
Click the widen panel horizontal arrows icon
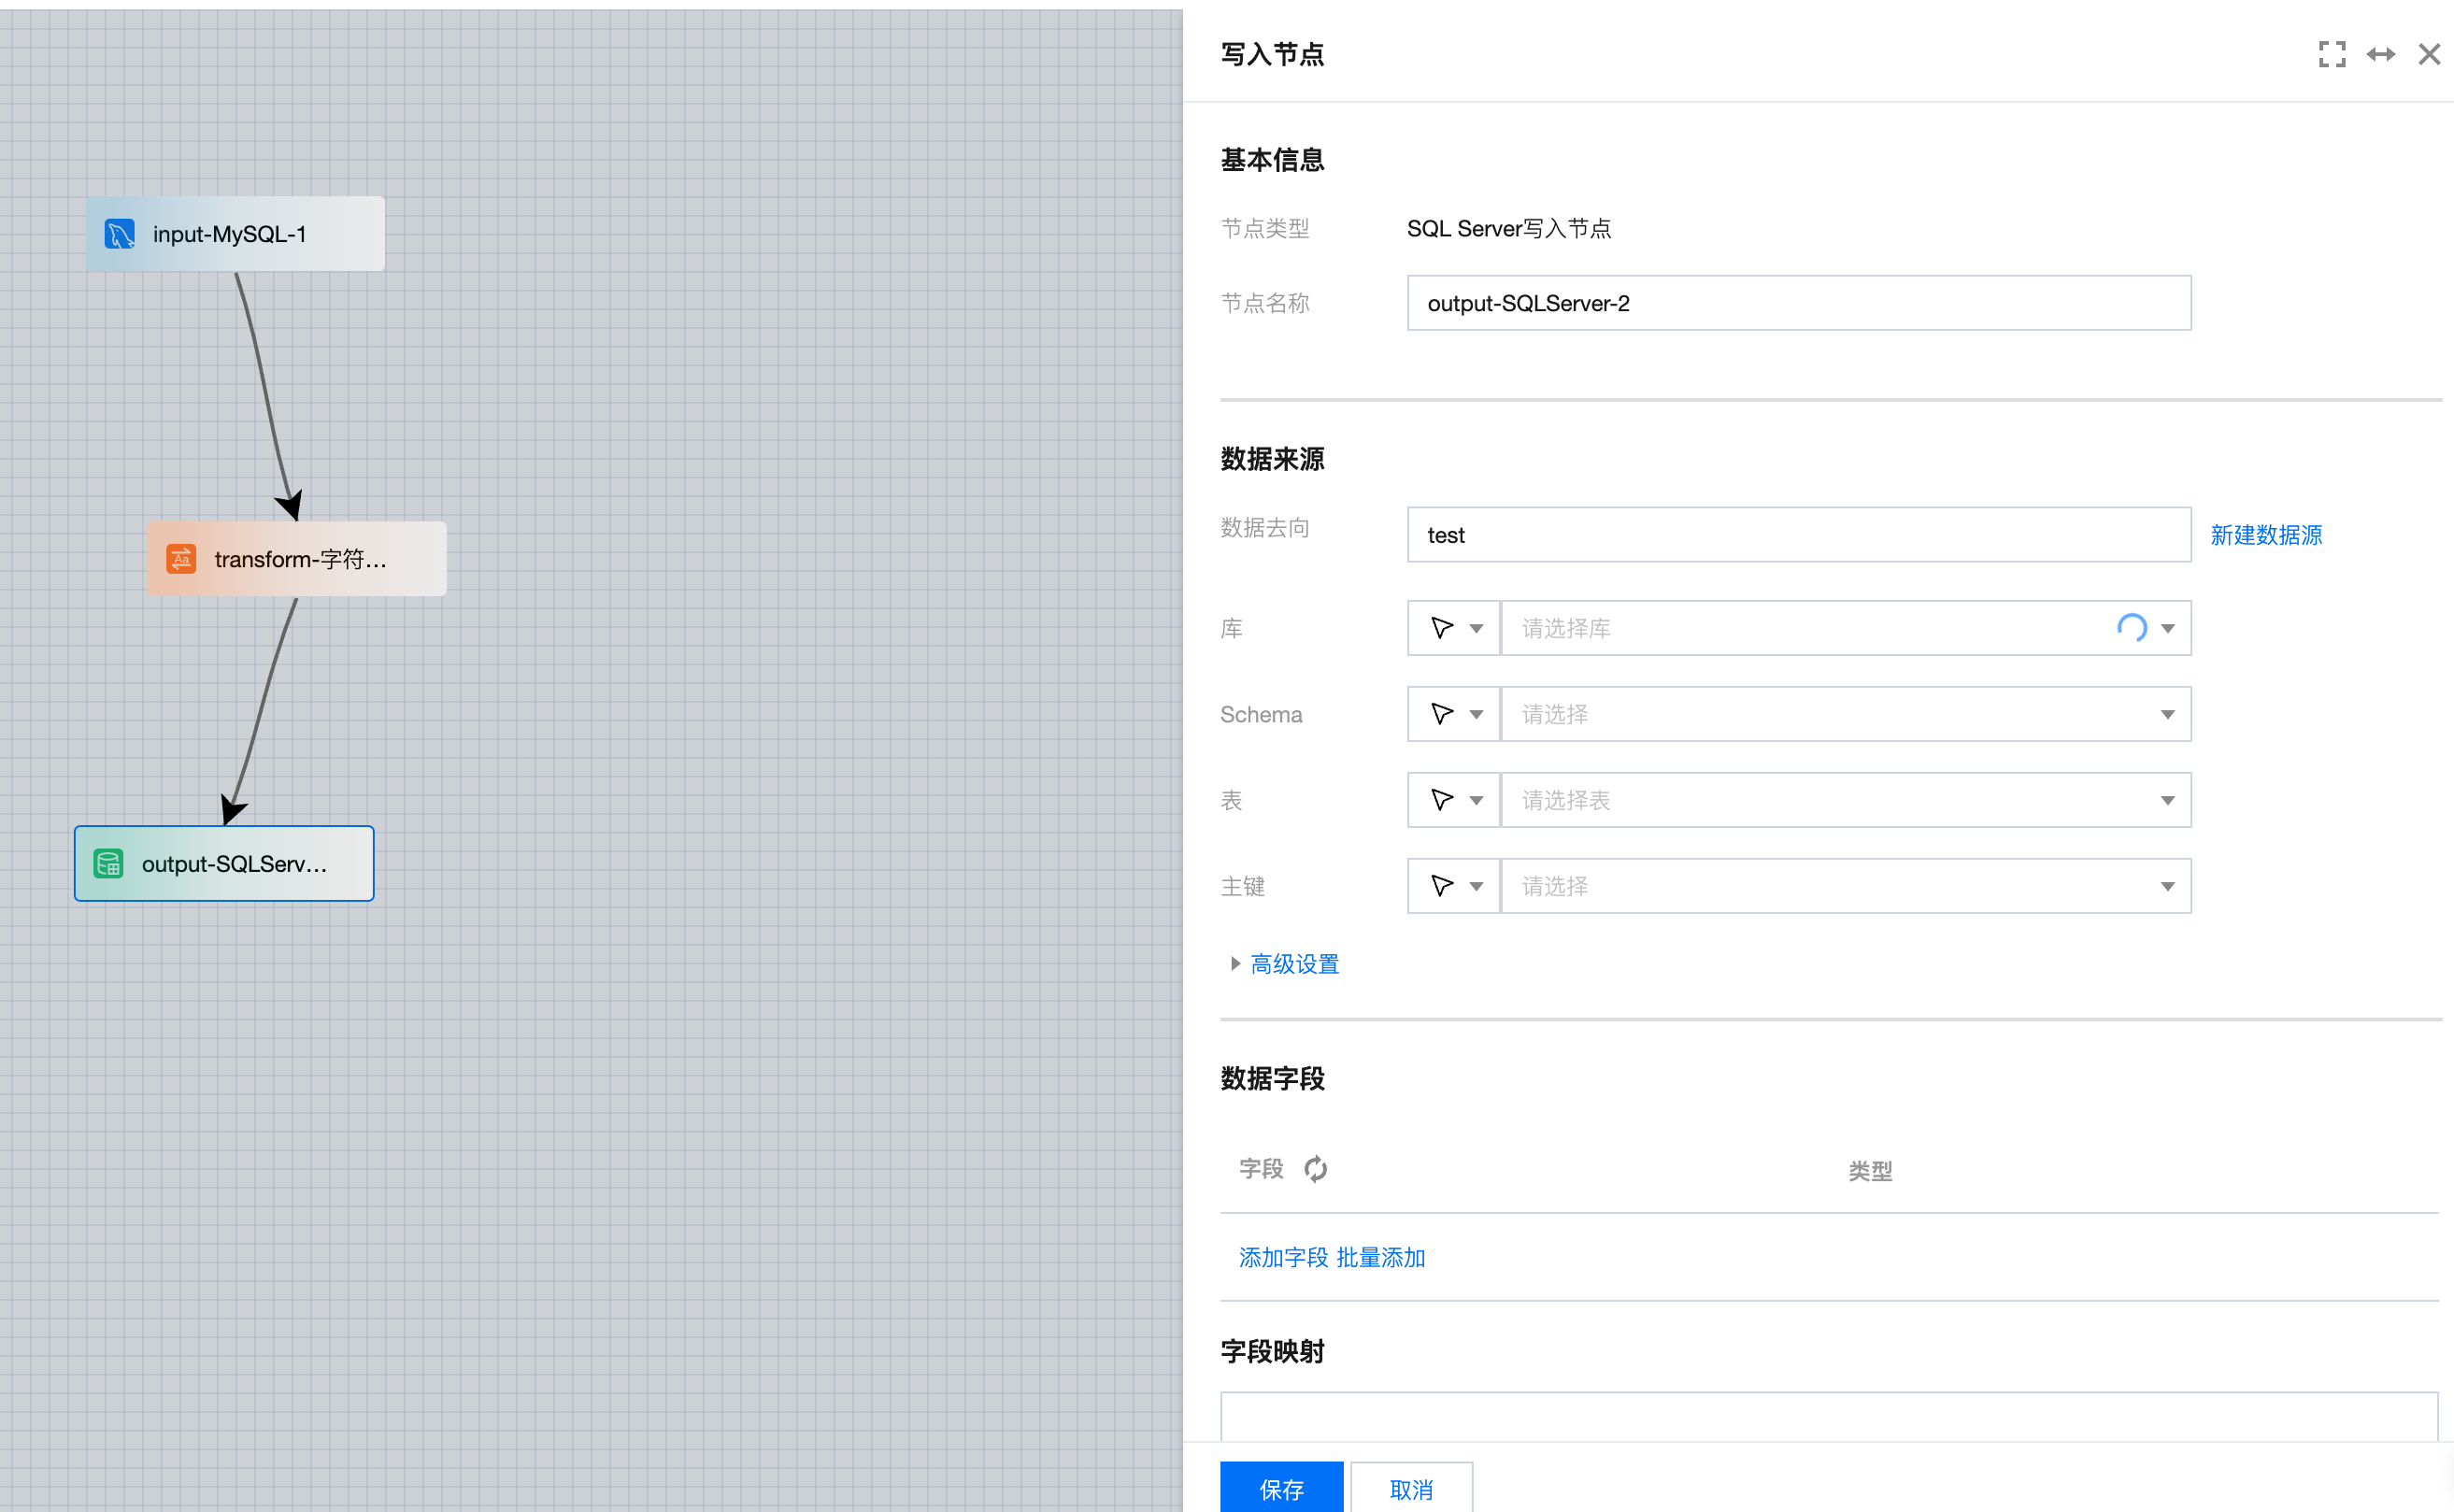(2380, 54)
